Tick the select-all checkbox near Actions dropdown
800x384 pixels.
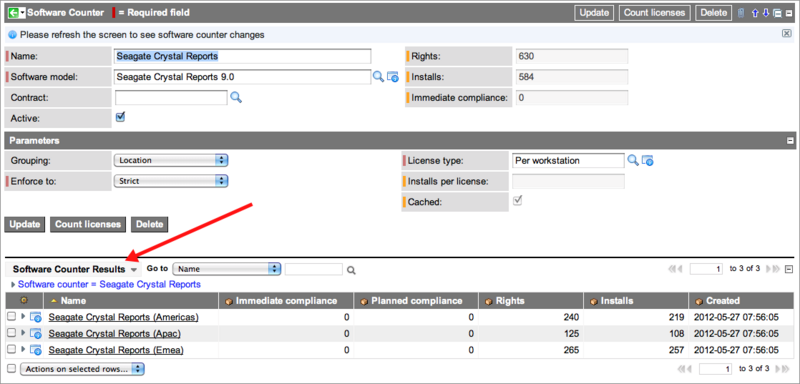[x=11, y=368]
